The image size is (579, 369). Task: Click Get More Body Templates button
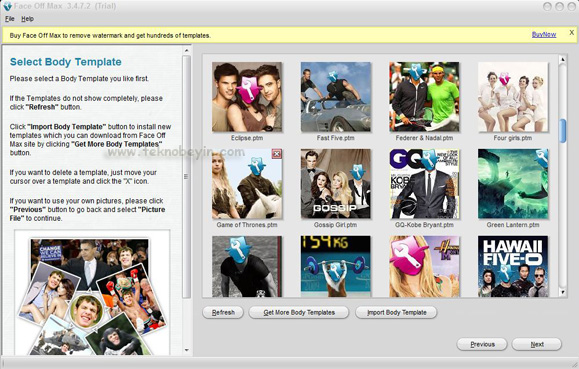[x=299, y=312]
